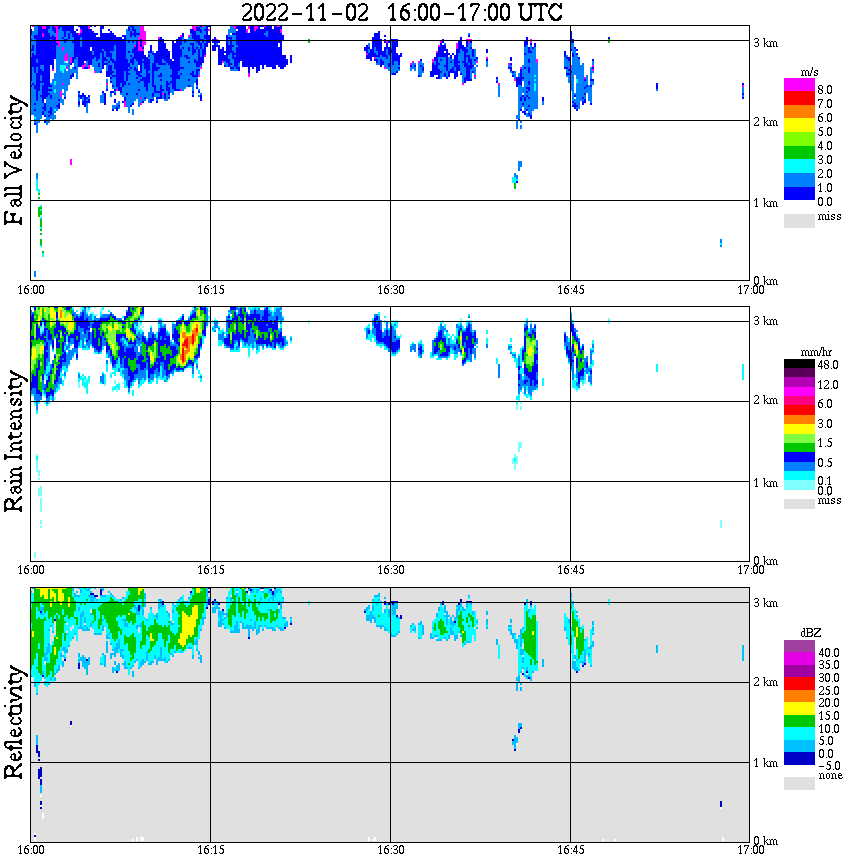Image resolution: width=850 pixels, height=868 pixels.
Task: Pick the orange 3.0 mm/hr legend swatch
Action: (799, 420)
